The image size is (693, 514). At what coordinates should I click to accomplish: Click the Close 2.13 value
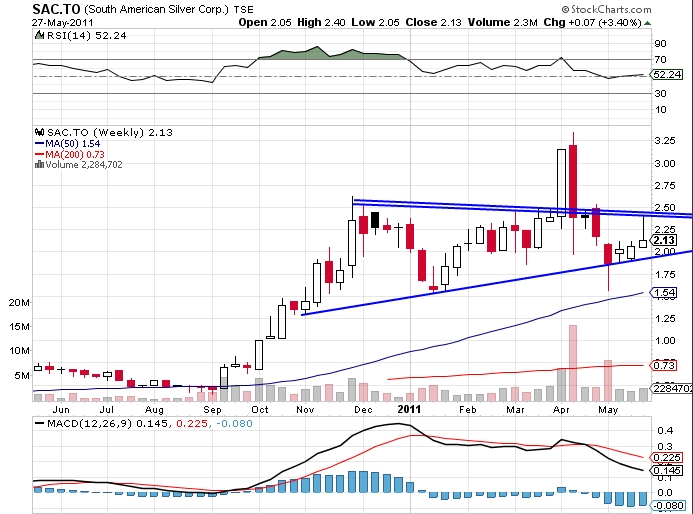tap(434, 23)
